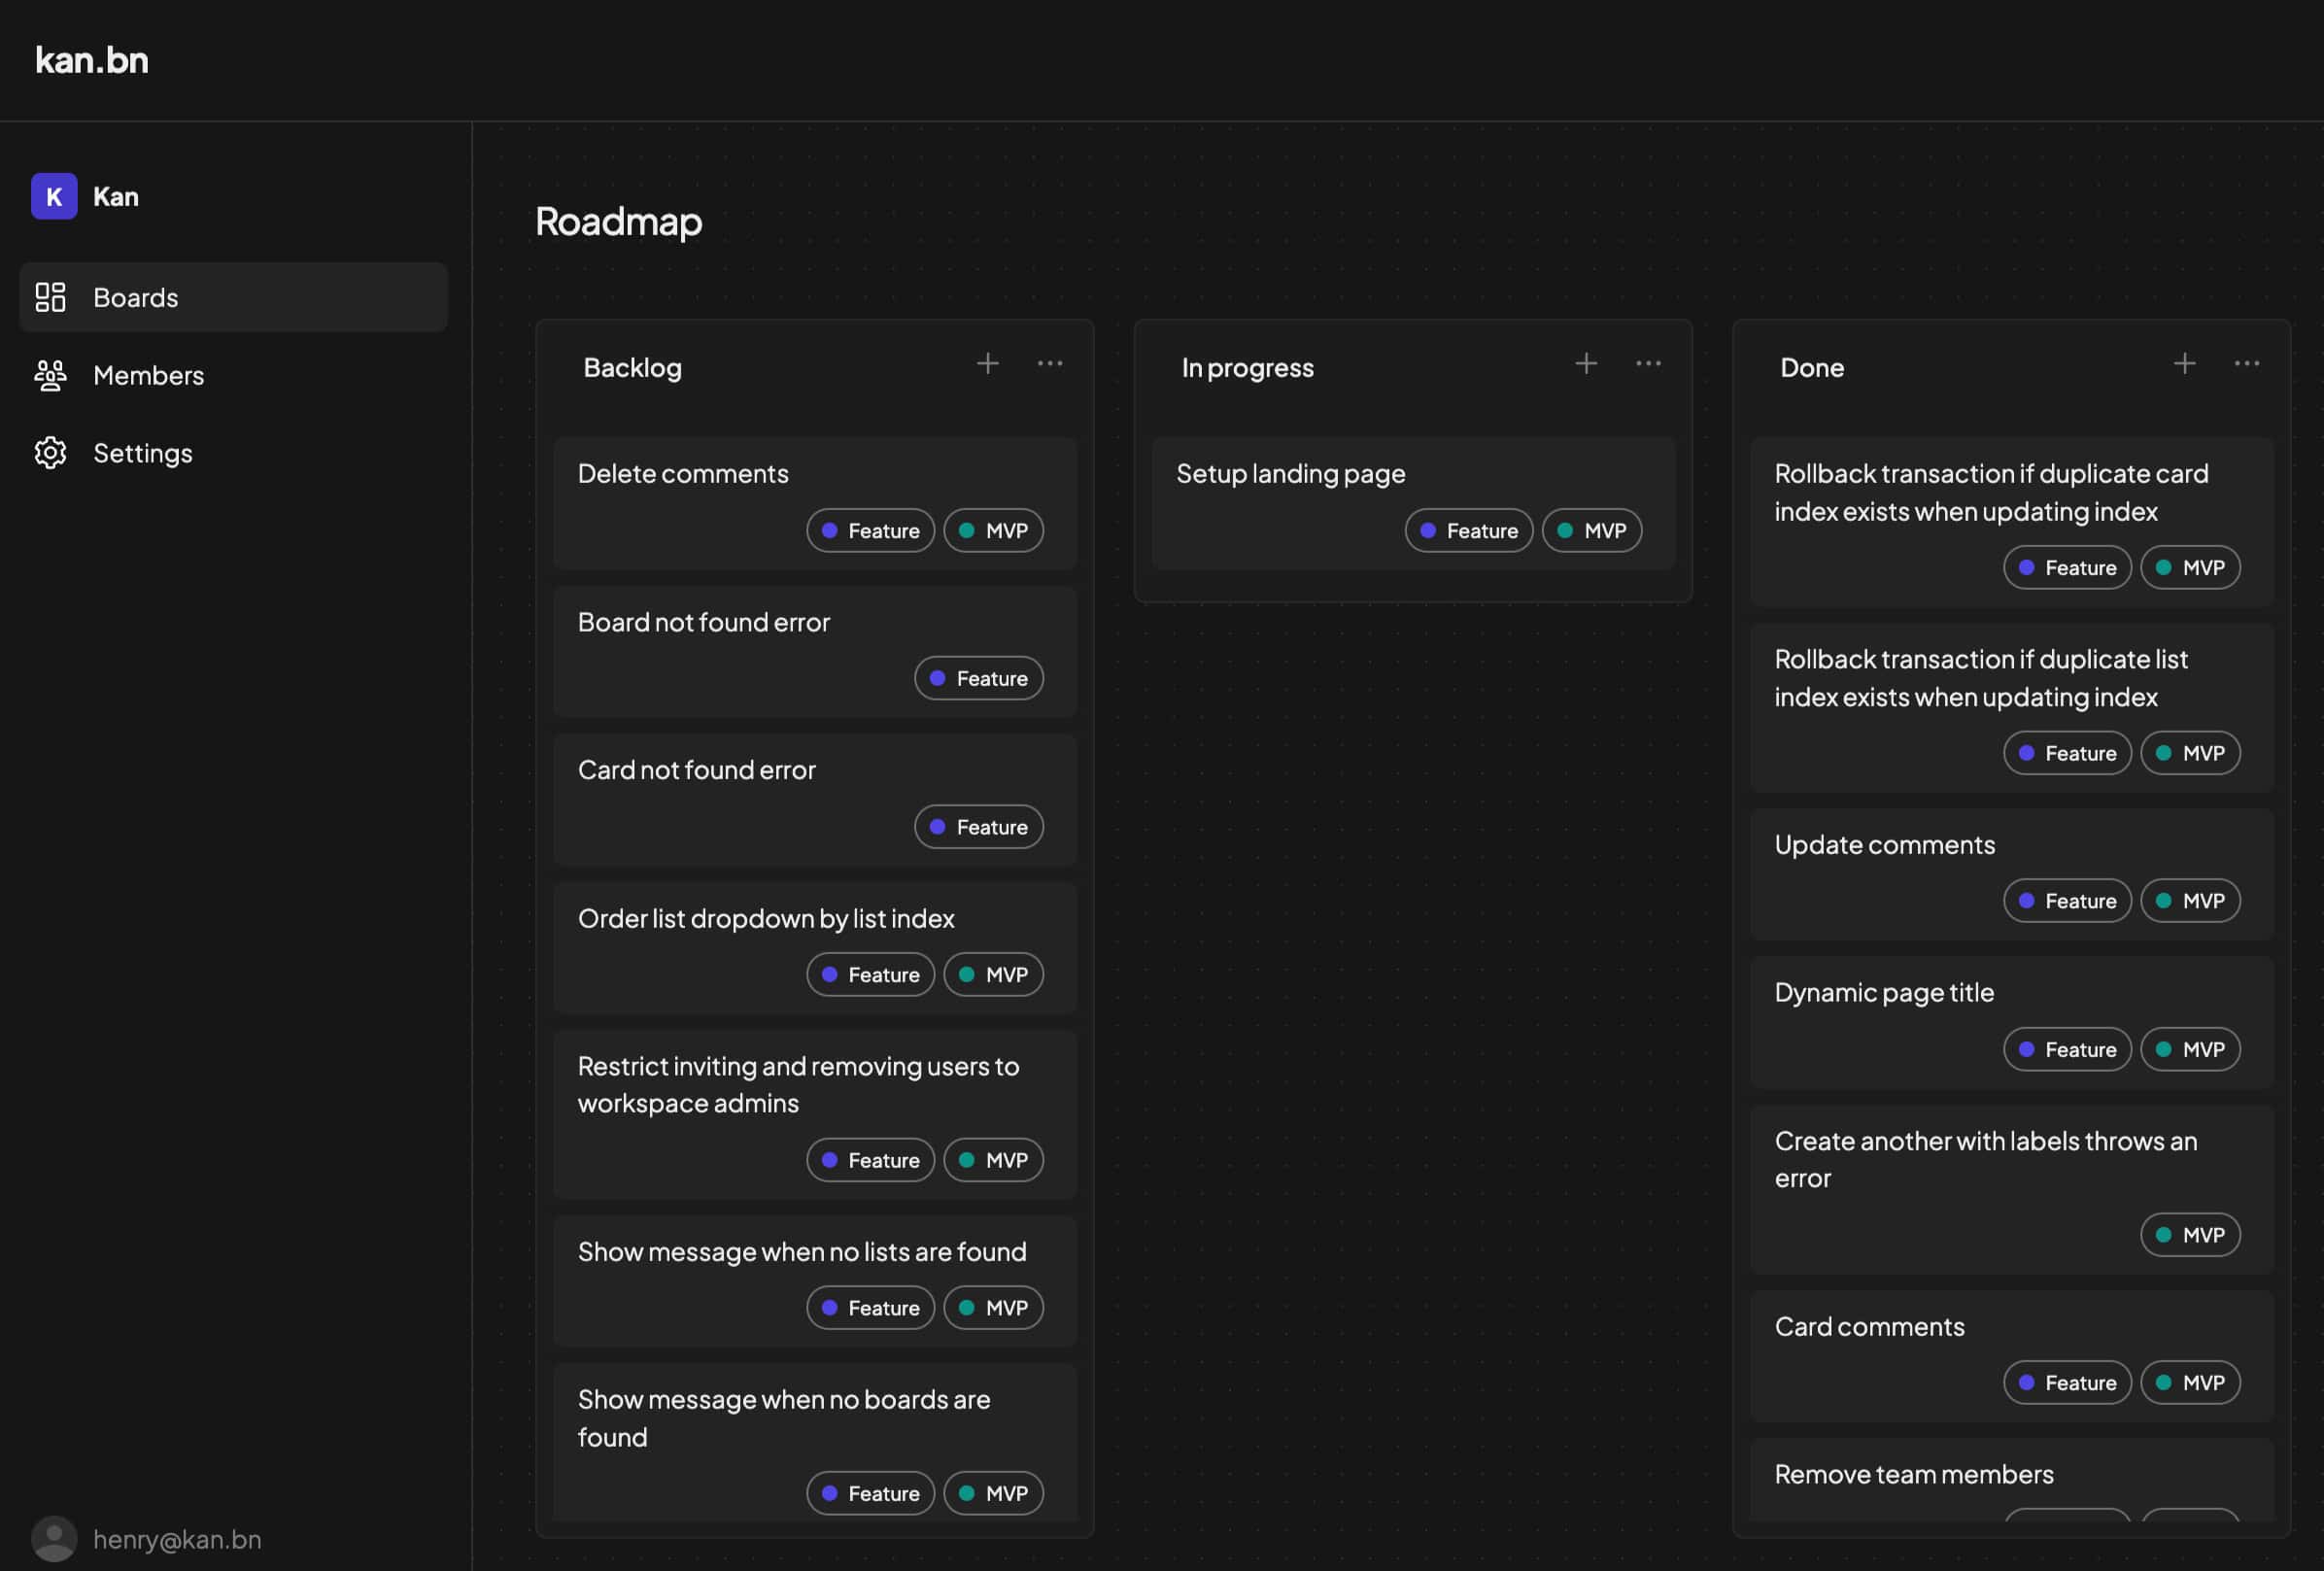Viewport: 2324px width, 1571px height.
Task: Open the Done list three-dot menu
Action: [x=2246, y=364]
